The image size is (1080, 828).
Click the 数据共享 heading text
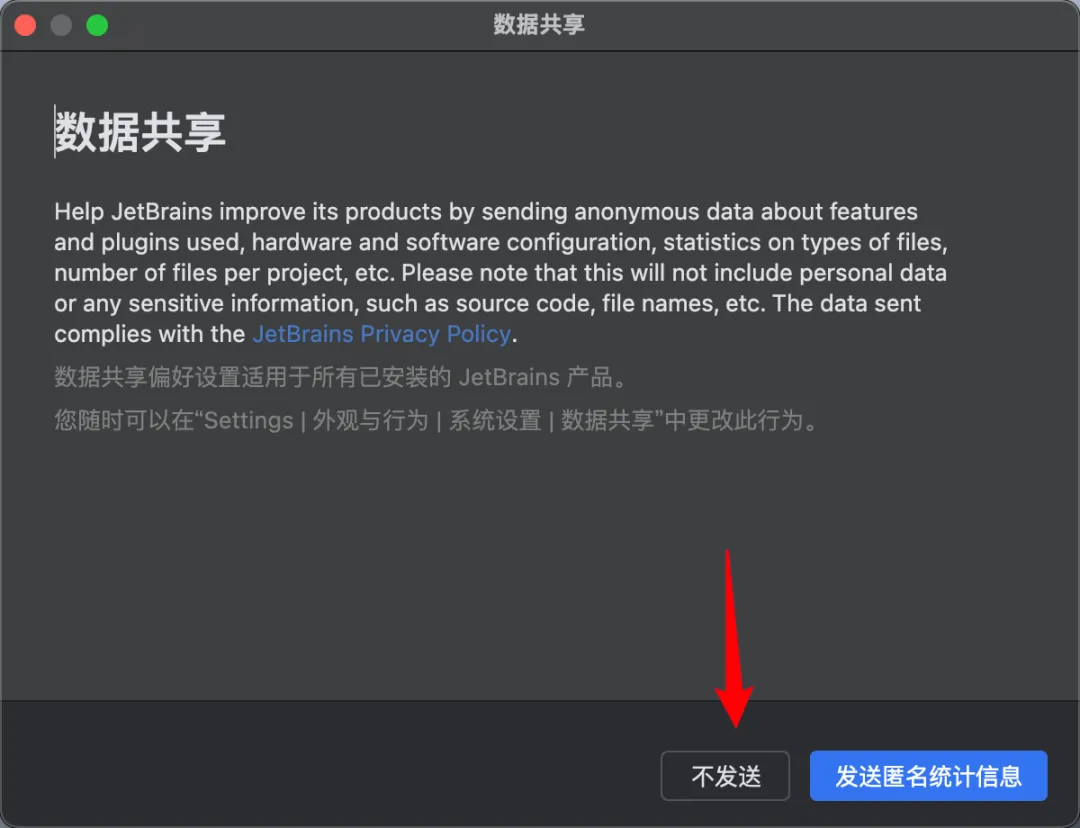coord(140,132)
